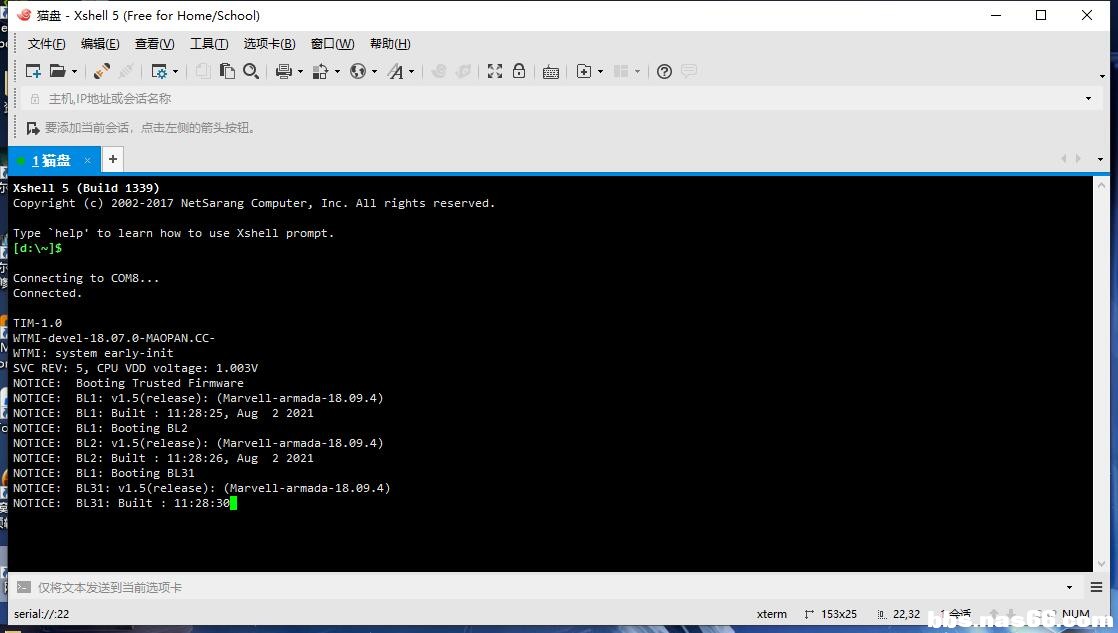Screen dimensions: 1118x633
Task: Open the 窗口(W) menu
Action: 332,44
